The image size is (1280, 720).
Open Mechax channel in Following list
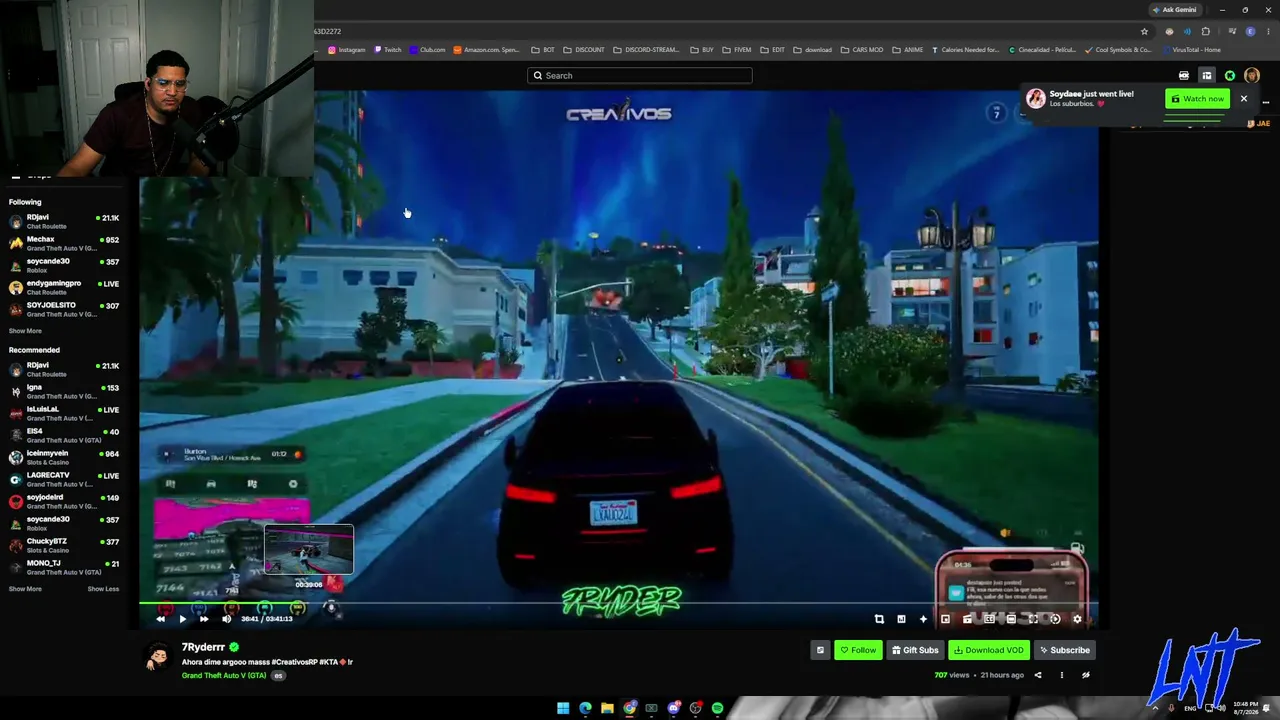click(65, 243)
